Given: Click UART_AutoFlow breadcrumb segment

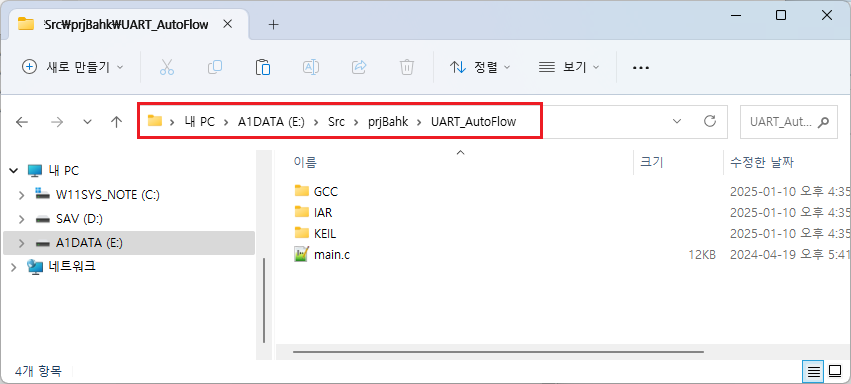Looking at the screenshot, I should tap(473, 121).
